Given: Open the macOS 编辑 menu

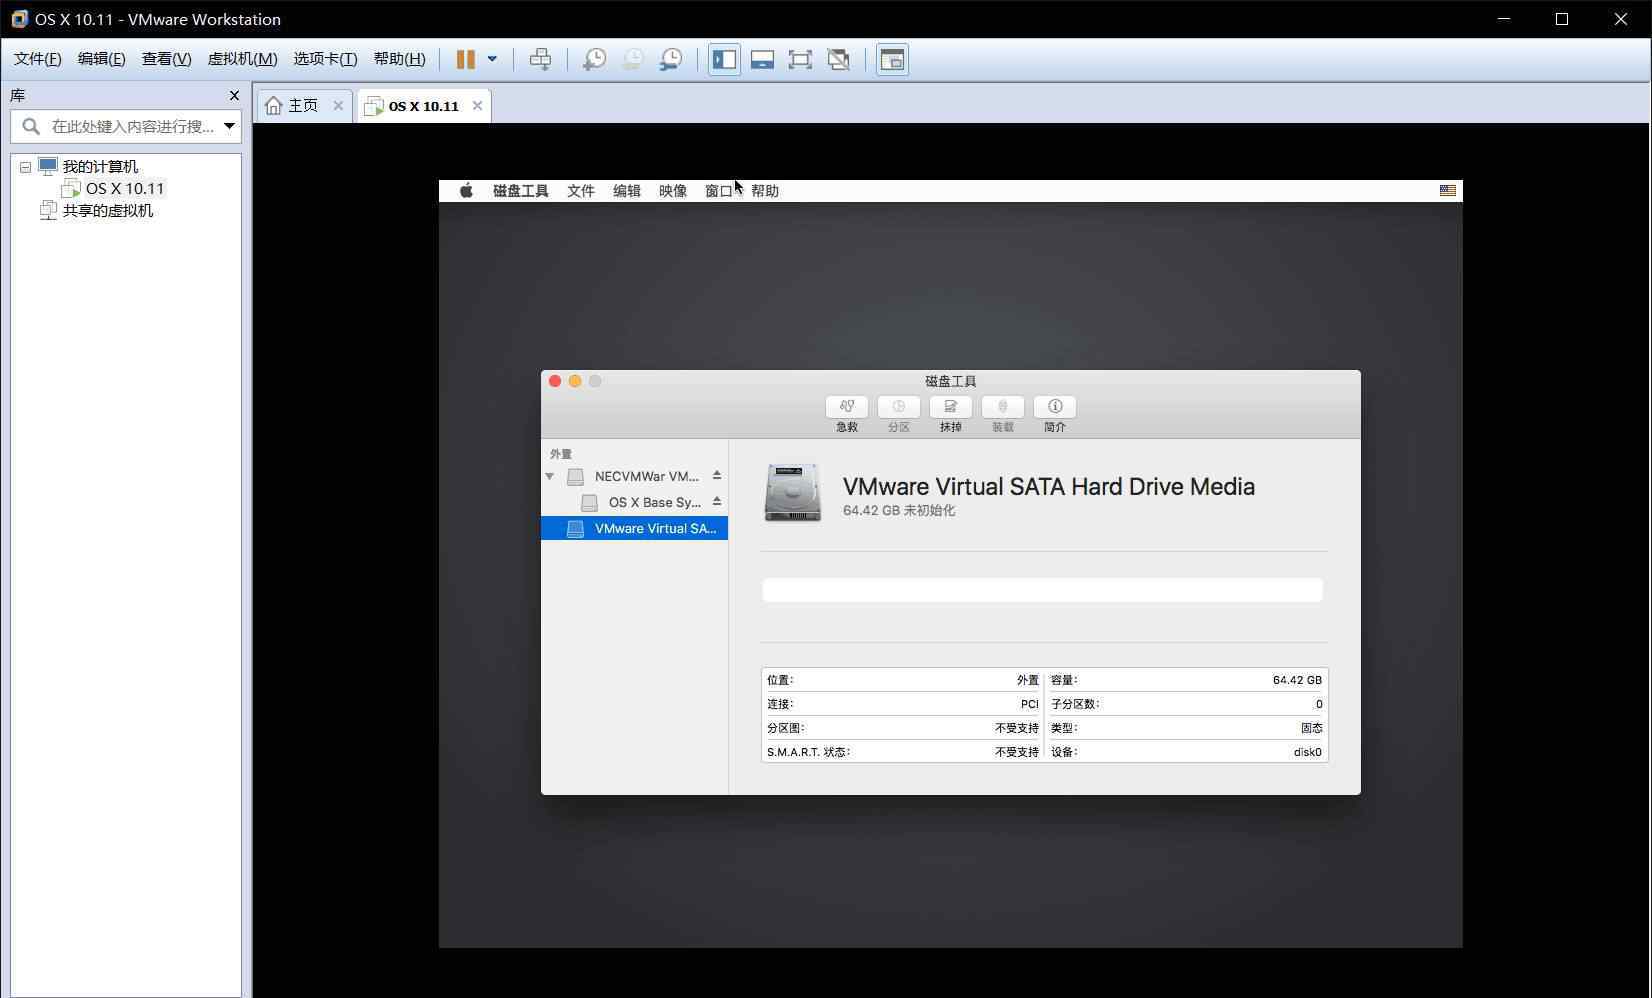Looking at the screenshot, I should click(x=627, y=191).
